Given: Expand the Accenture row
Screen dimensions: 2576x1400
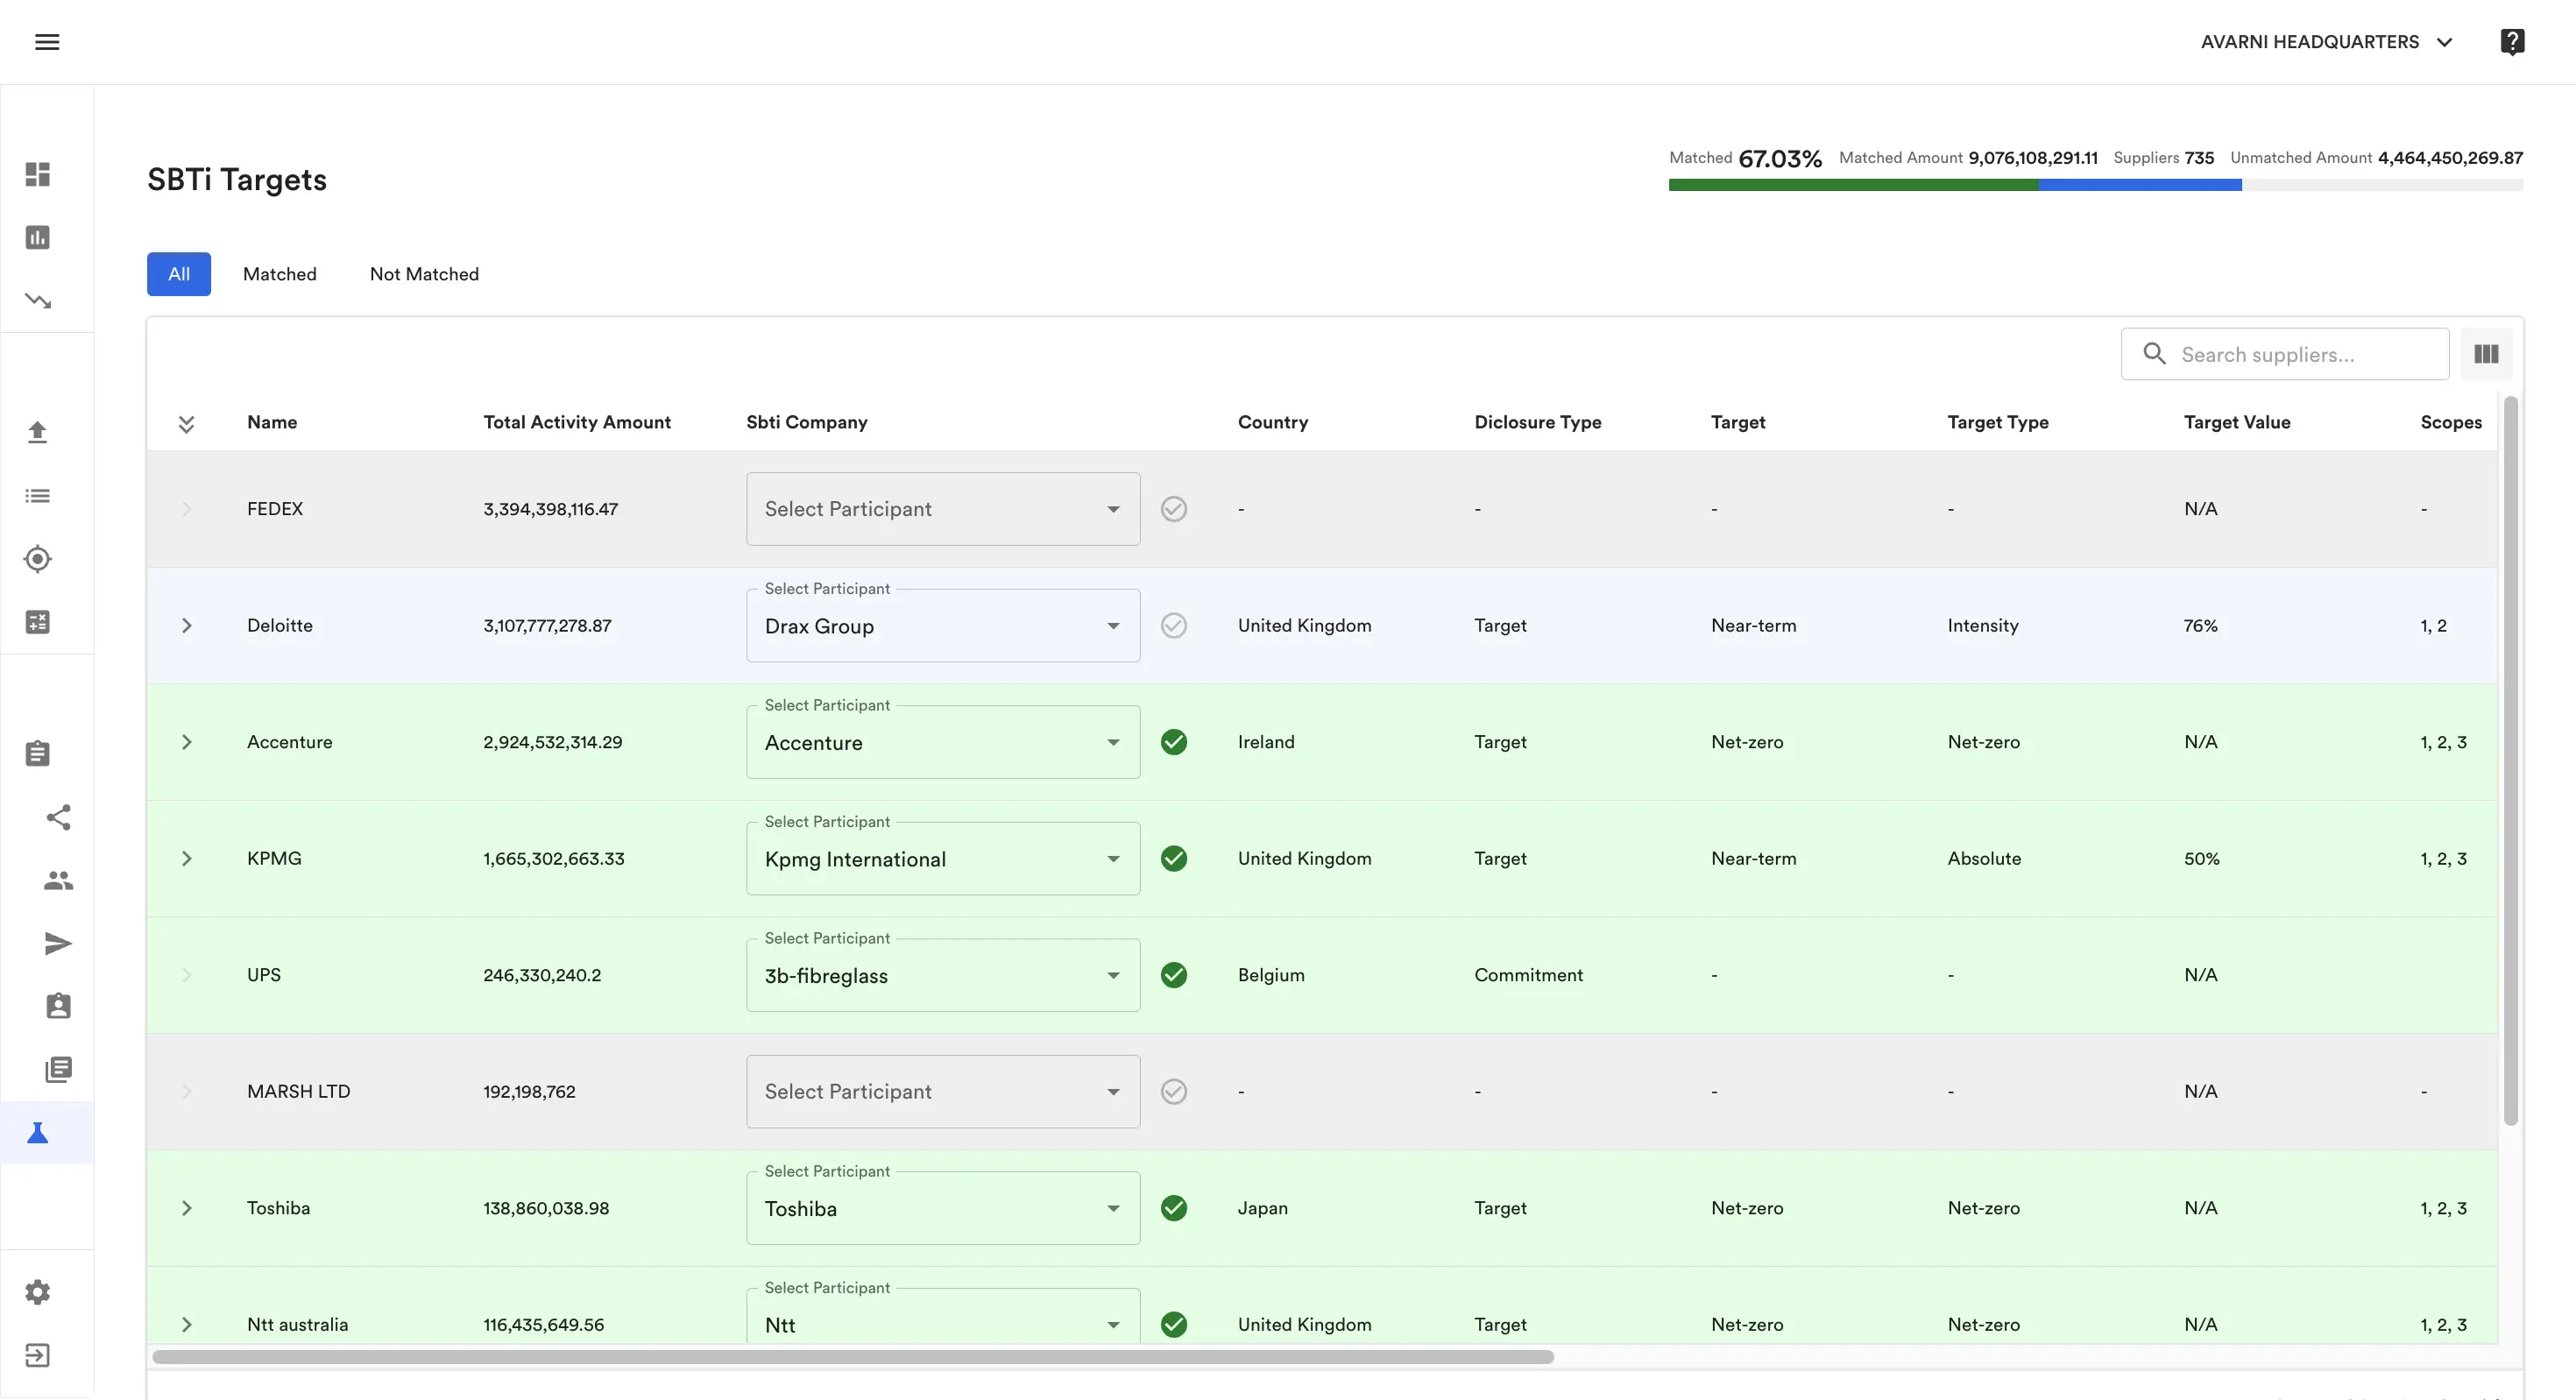Looking at the screenshot, I should pos(186,742).
